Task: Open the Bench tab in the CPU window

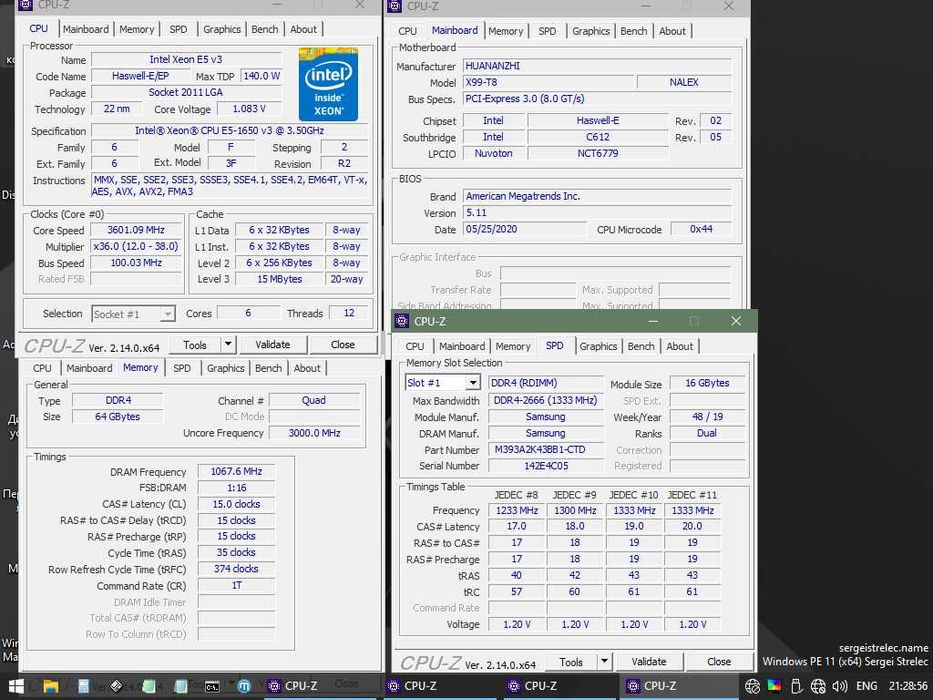Action: tap(265, 29)
